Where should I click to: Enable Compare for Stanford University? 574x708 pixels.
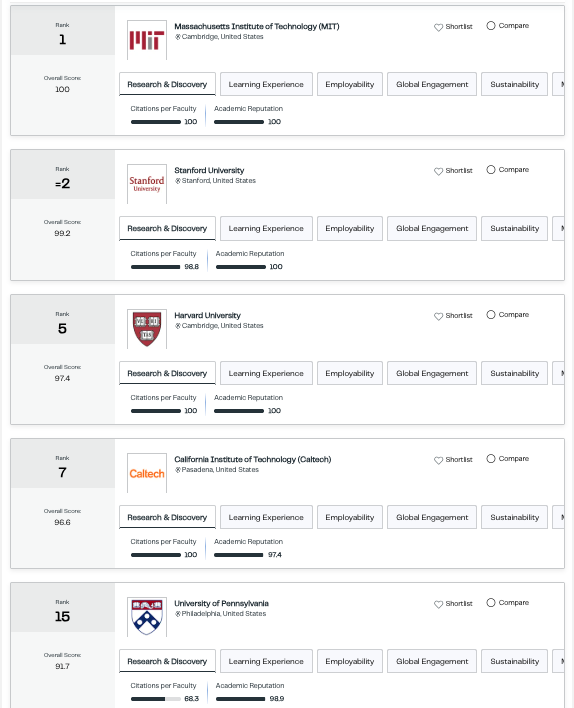click(x=491, y=170)
